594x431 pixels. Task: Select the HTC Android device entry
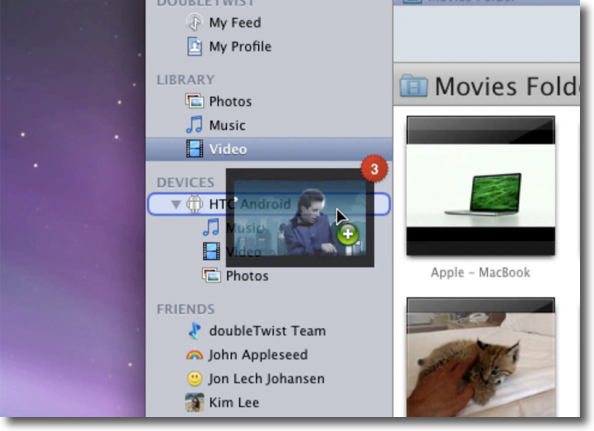[269, 204]
